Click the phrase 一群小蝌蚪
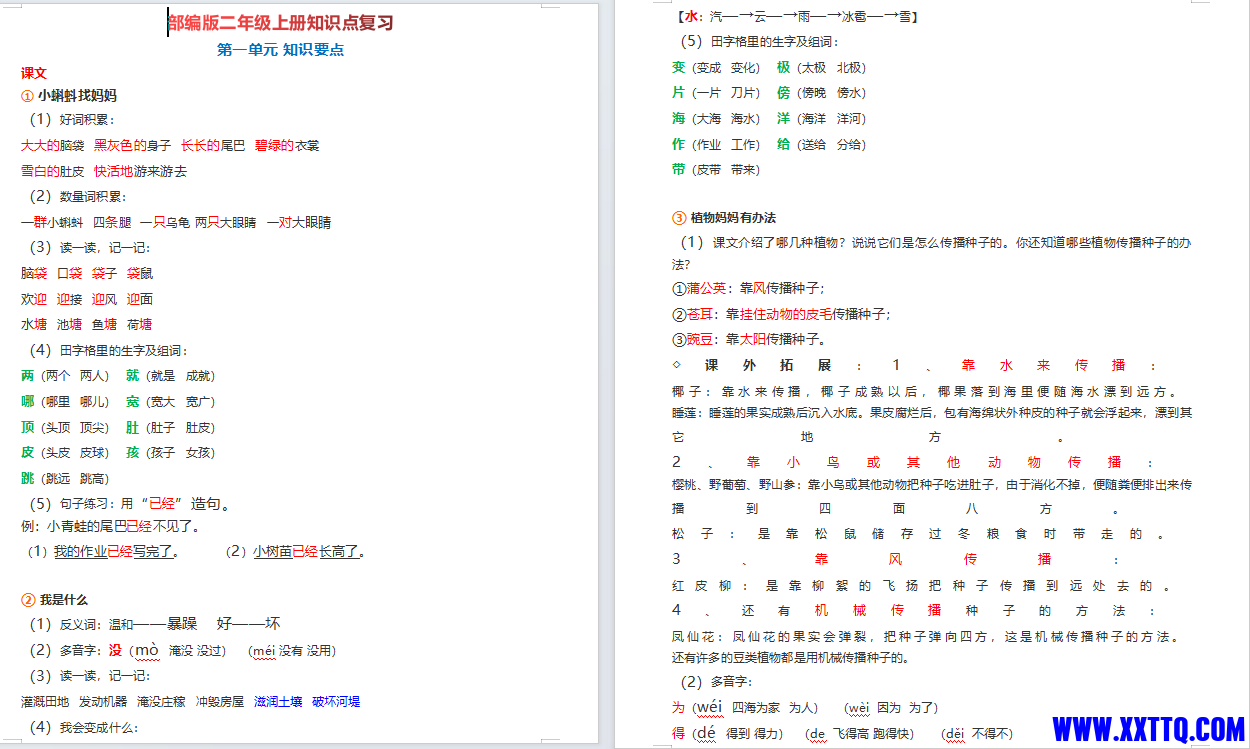The width and height of the screenshot is (1250, 749). 52,222
